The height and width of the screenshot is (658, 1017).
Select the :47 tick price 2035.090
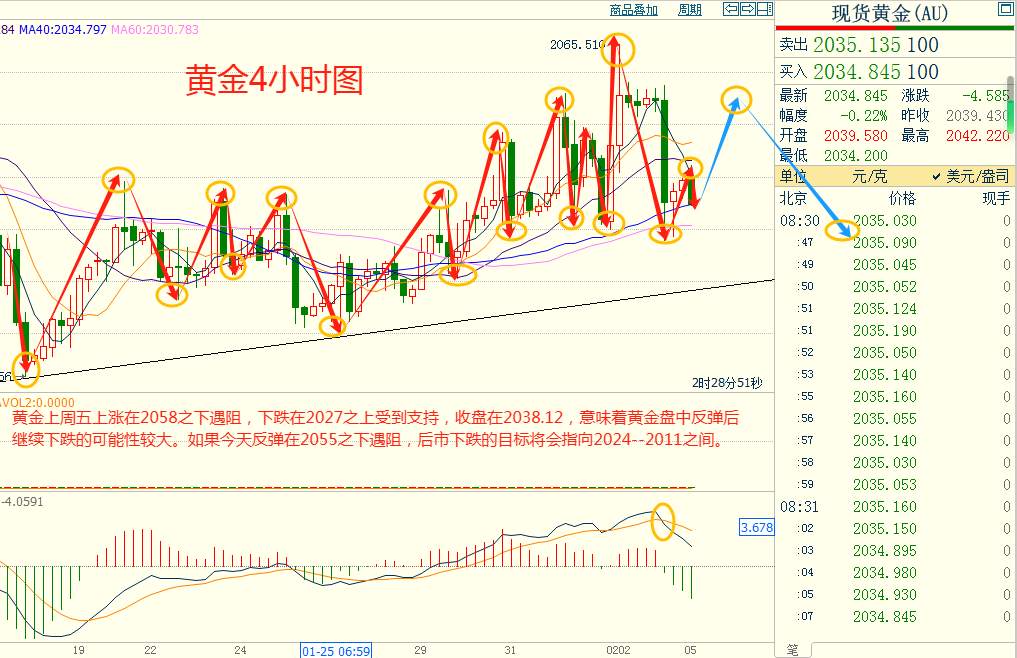pos(885,243)
